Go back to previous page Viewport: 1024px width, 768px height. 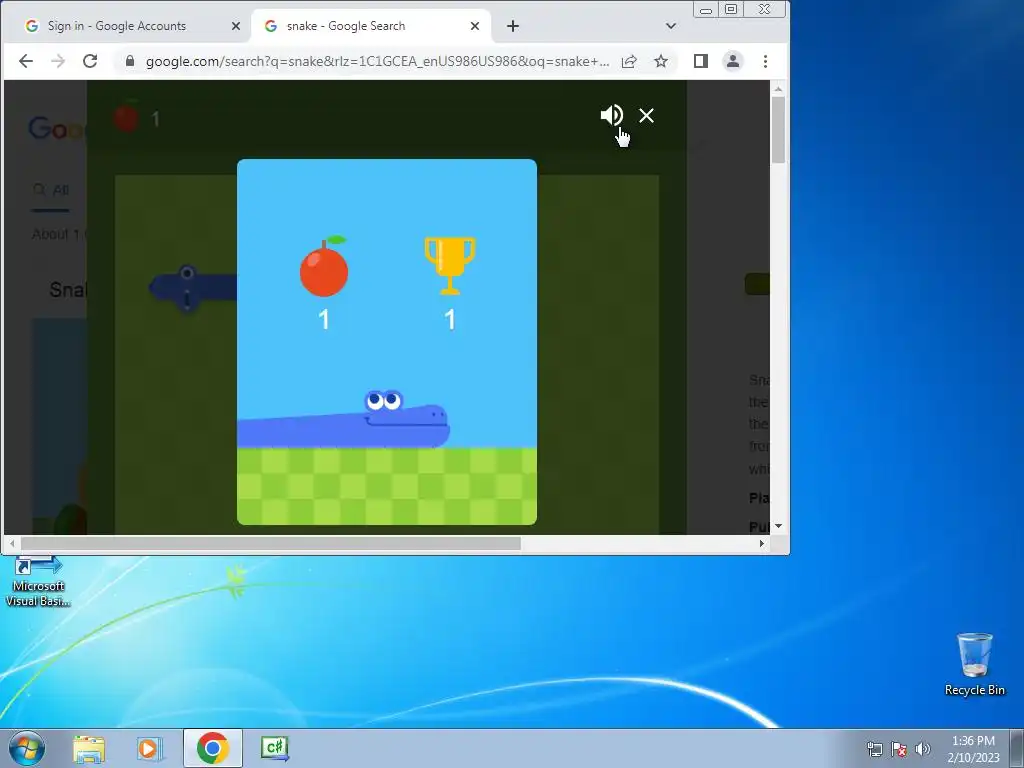point(25,61)
